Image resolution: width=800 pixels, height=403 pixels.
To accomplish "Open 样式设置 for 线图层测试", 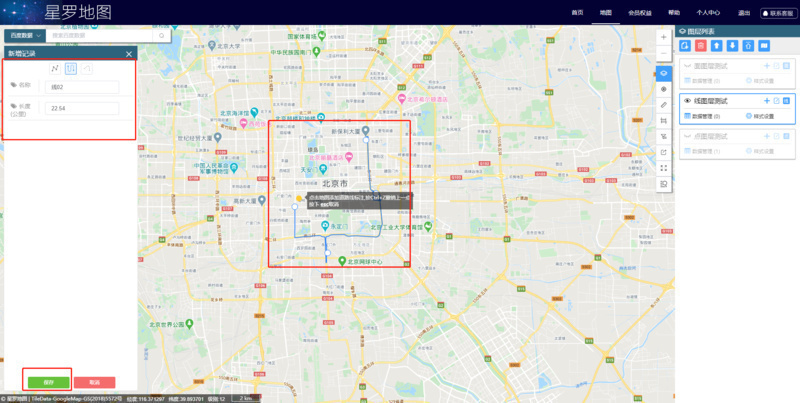I will (760, 116).
